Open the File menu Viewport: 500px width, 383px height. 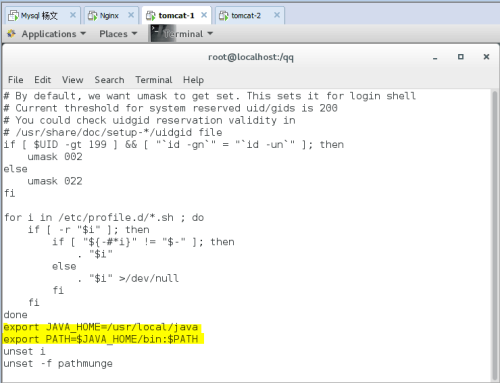(x=16, y=80)
